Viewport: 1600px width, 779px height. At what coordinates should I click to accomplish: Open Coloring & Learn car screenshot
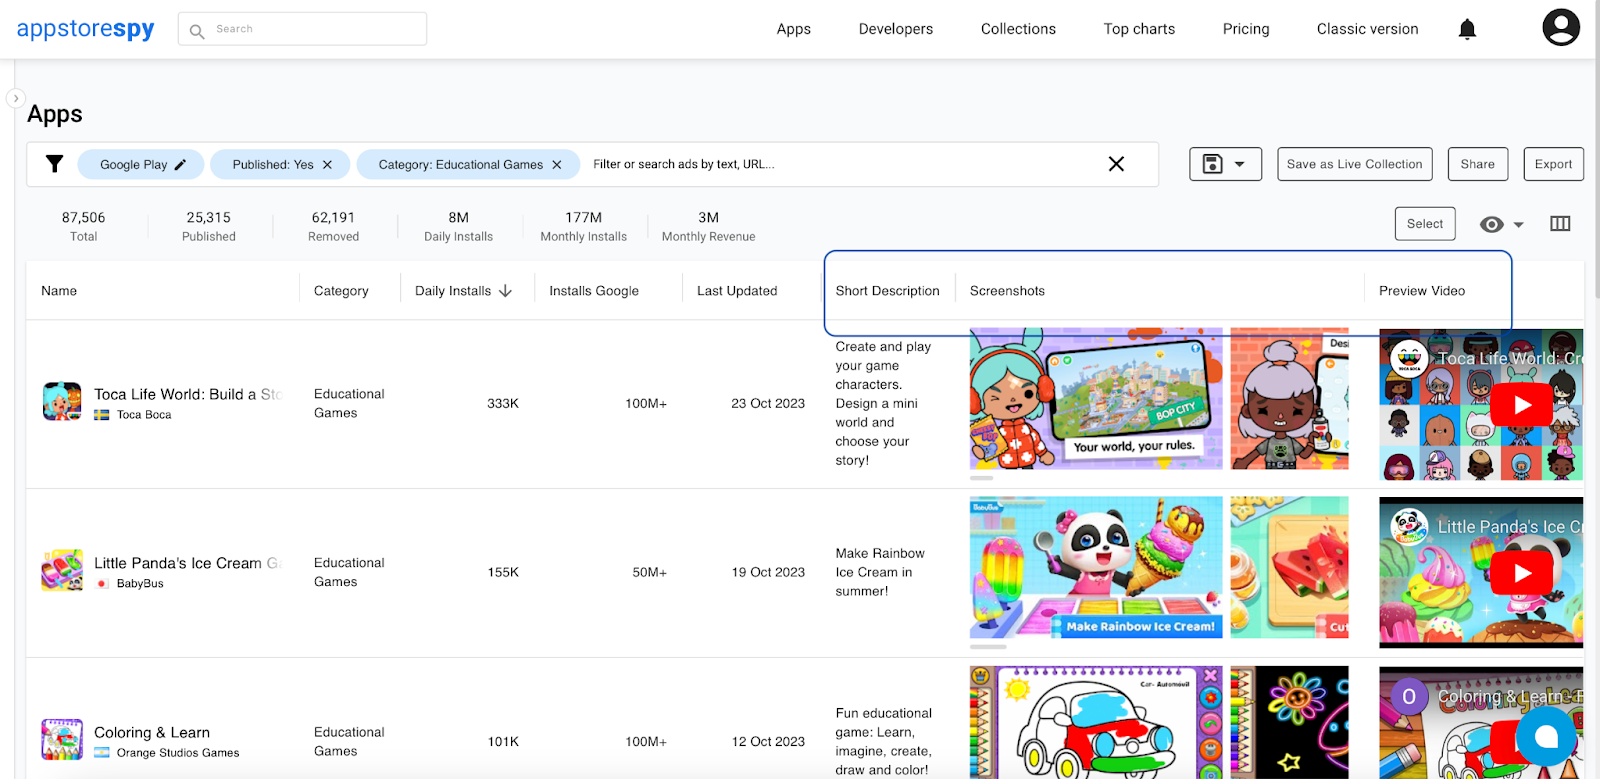[x=1096, y=722]
